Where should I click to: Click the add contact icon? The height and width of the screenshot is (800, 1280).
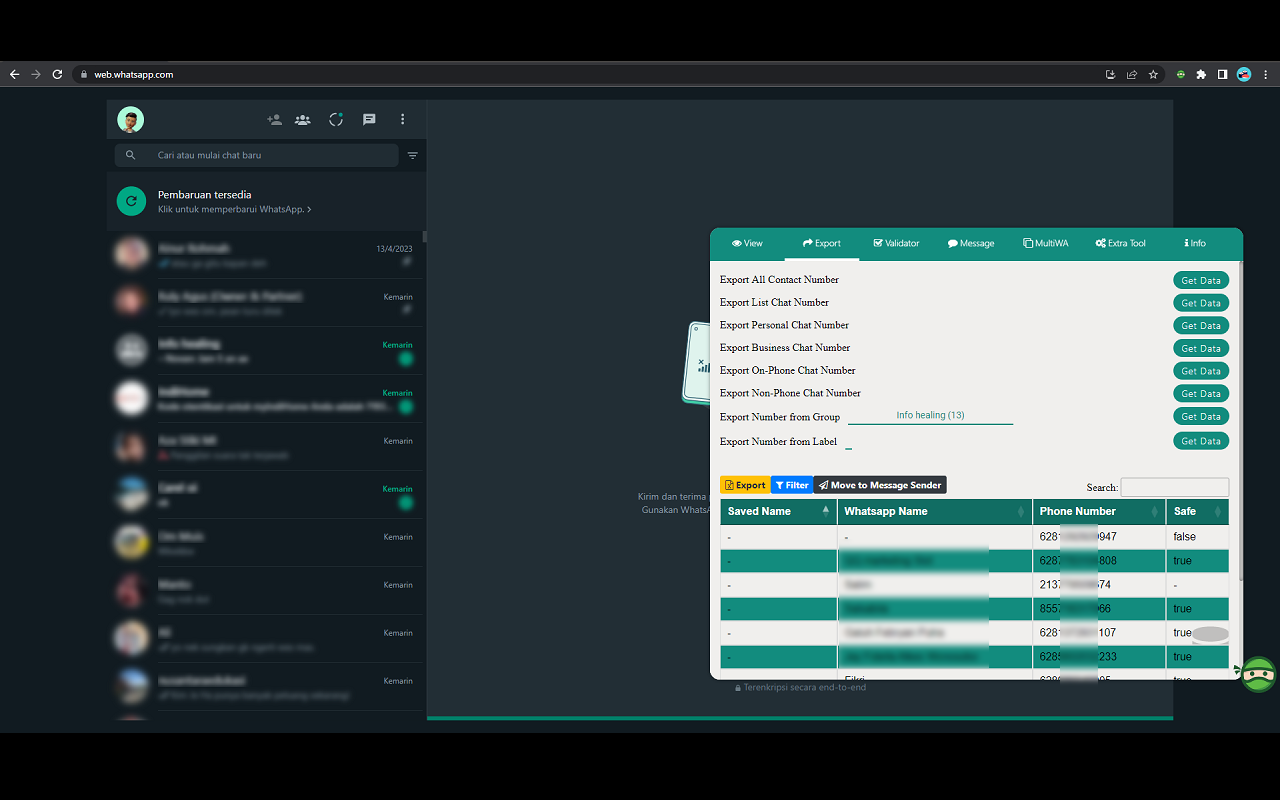274,120
